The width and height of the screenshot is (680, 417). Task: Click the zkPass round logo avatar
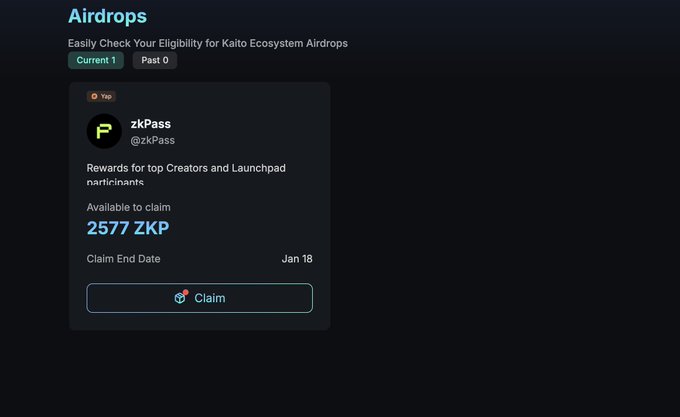coord(104,131)
